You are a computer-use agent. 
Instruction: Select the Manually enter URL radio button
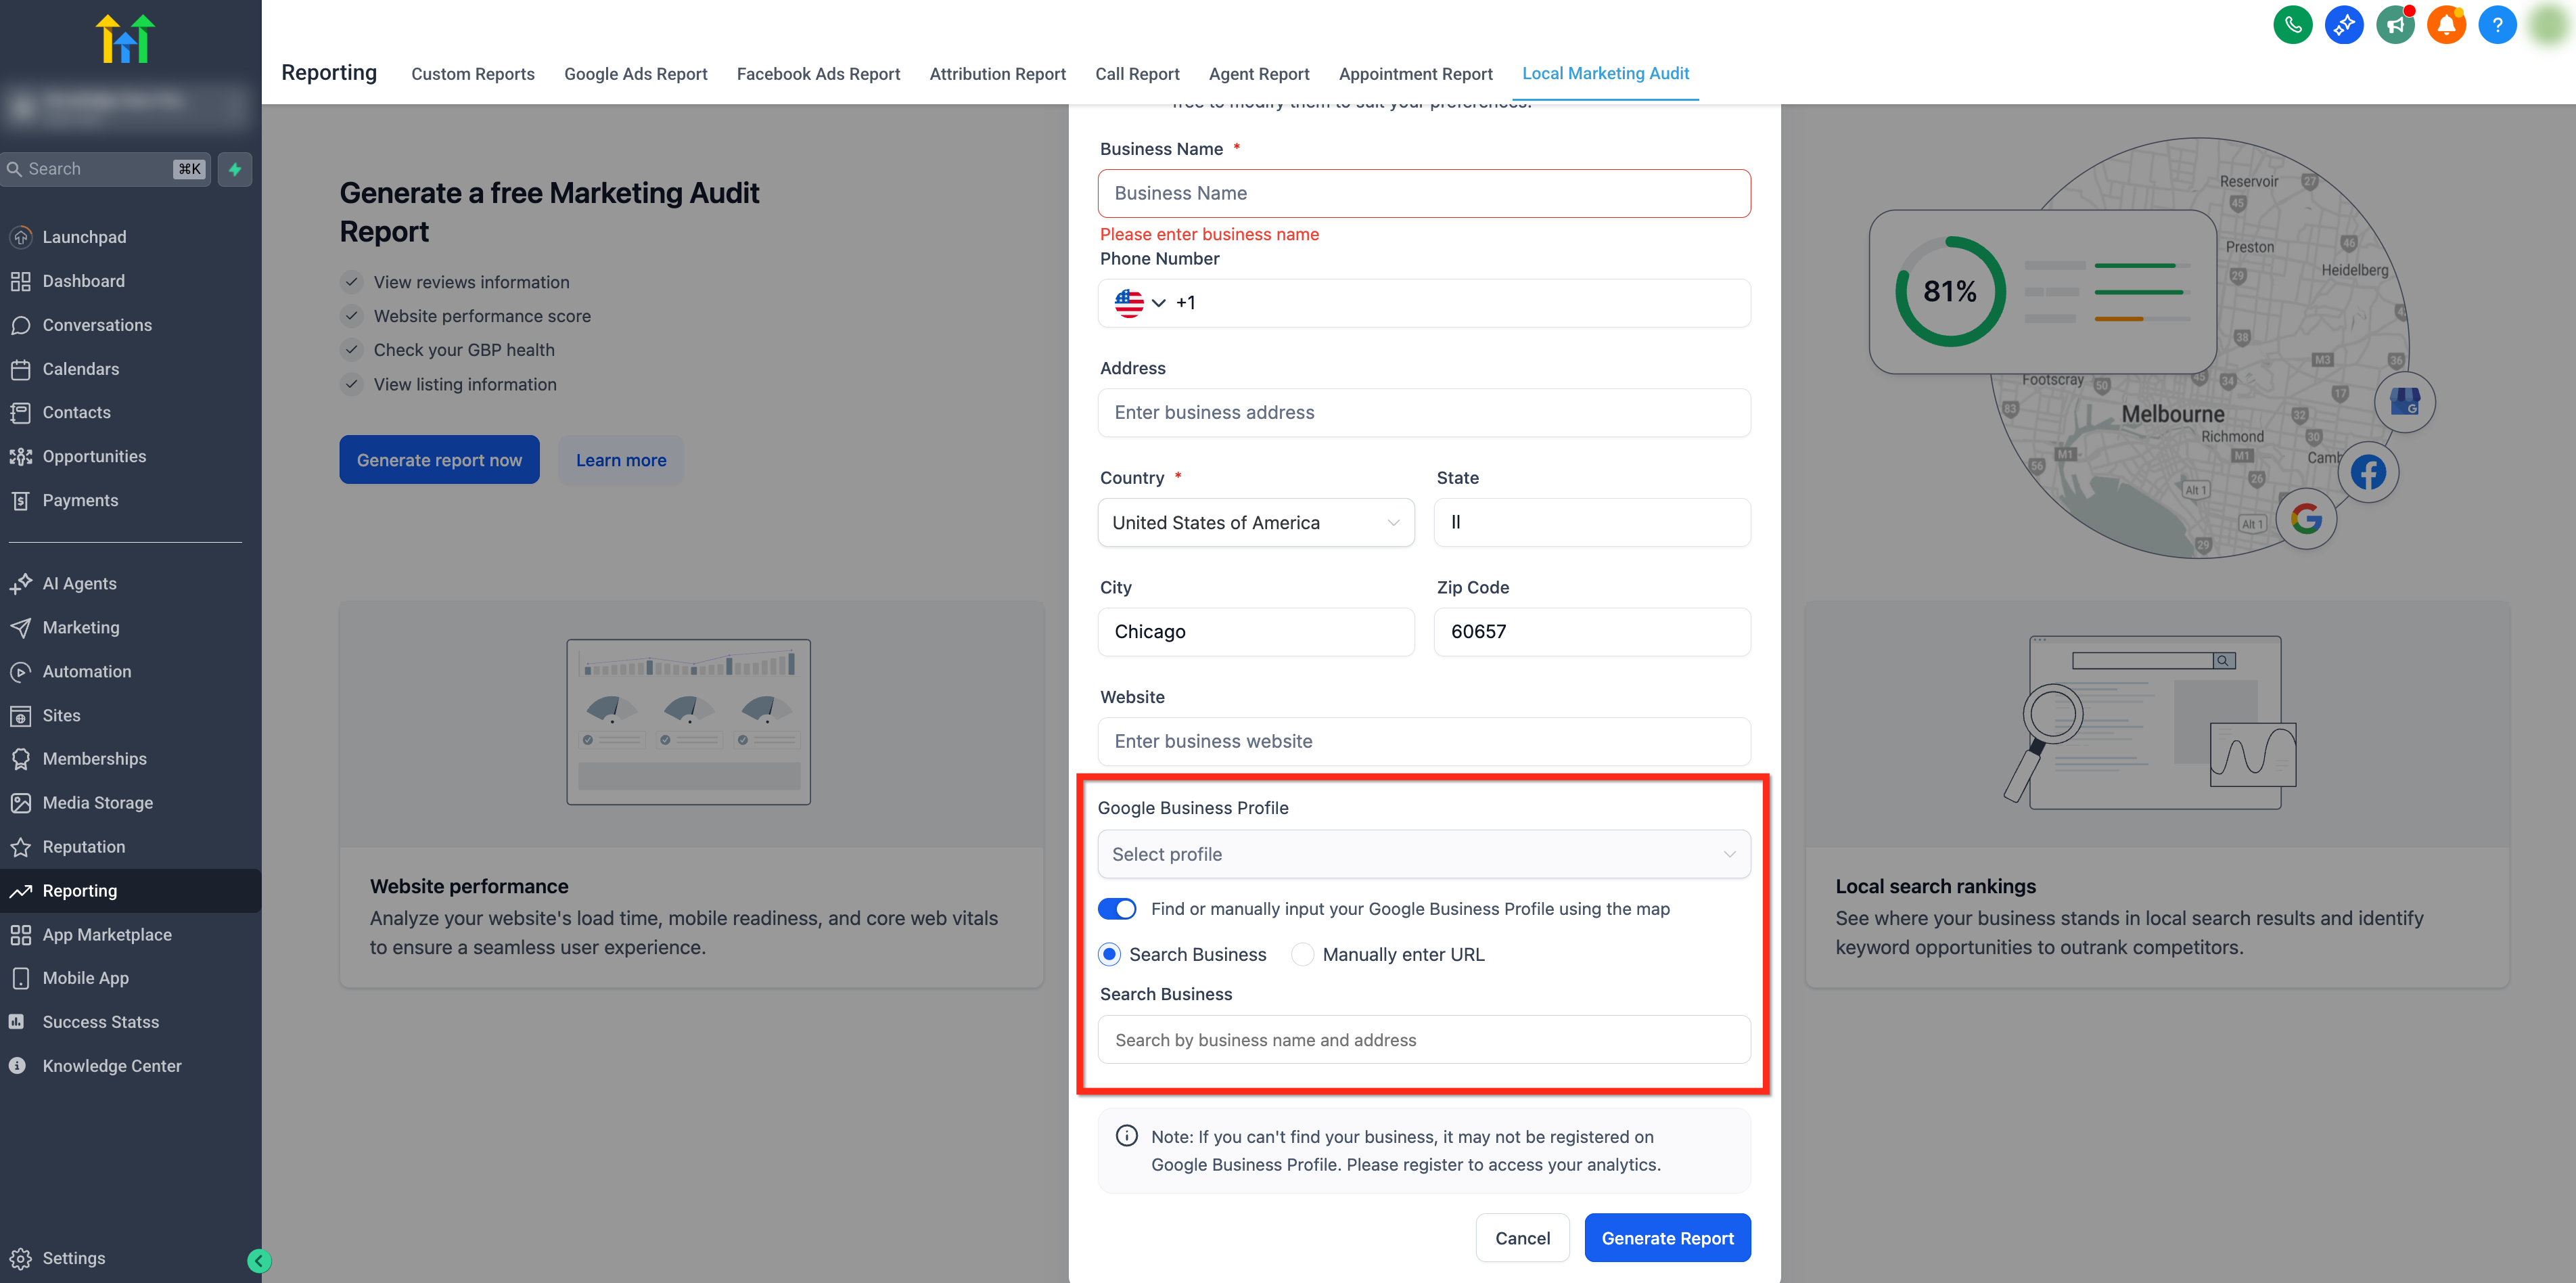point(1302,954)
